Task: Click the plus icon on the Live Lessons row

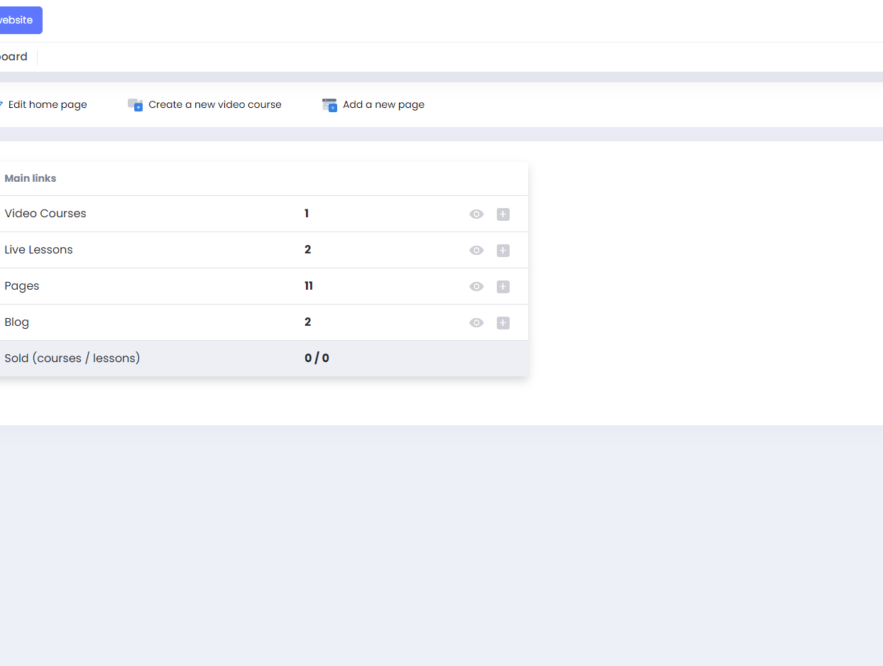Action: click(x=503, y=250)
